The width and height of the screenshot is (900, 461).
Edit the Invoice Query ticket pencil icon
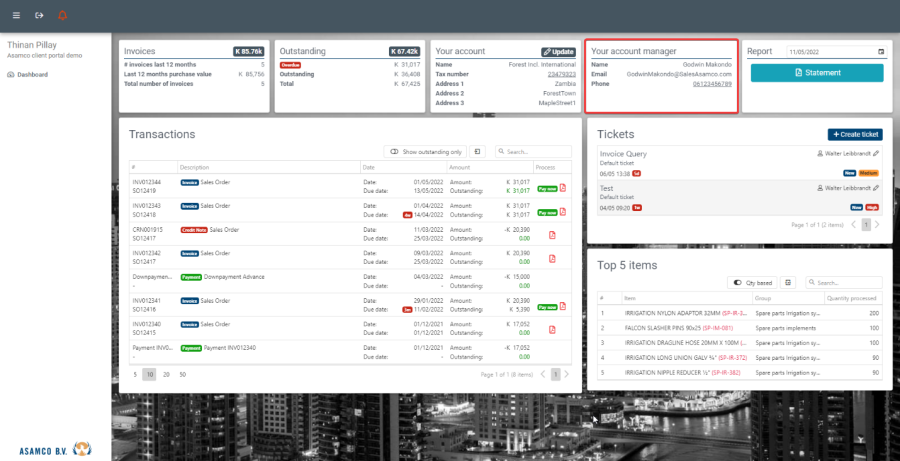[877, 153]
